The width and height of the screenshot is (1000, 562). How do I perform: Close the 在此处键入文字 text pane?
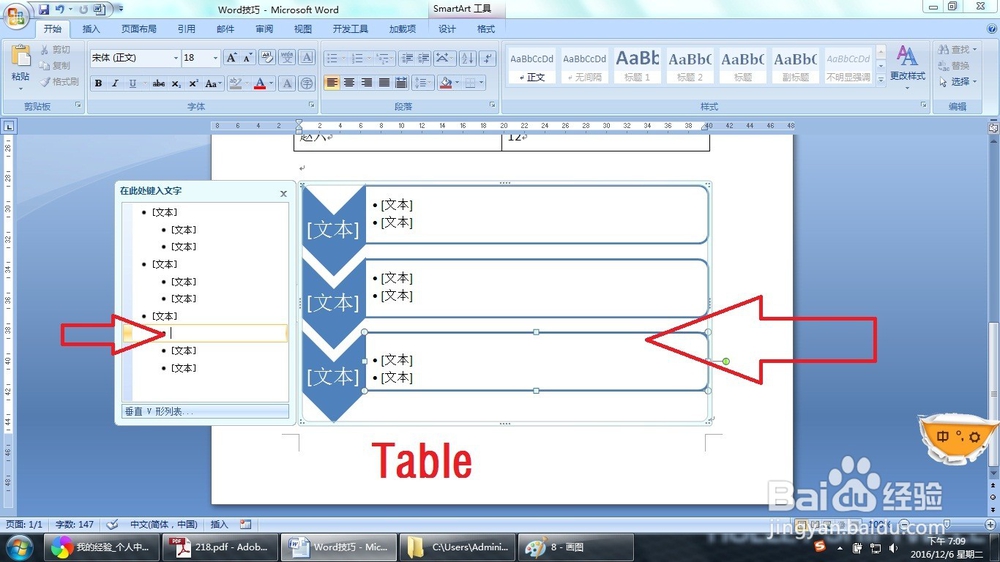(284, 193)
